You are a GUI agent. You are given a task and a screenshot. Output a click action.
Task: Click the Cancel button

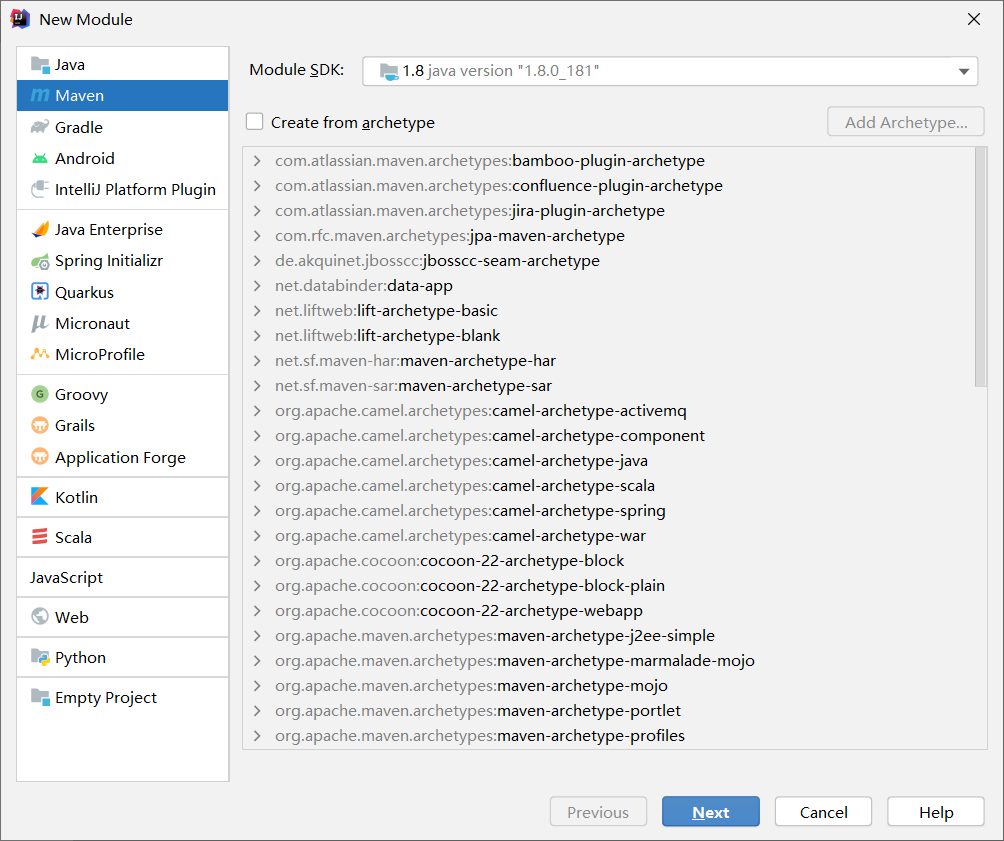(x=823, y=812)
